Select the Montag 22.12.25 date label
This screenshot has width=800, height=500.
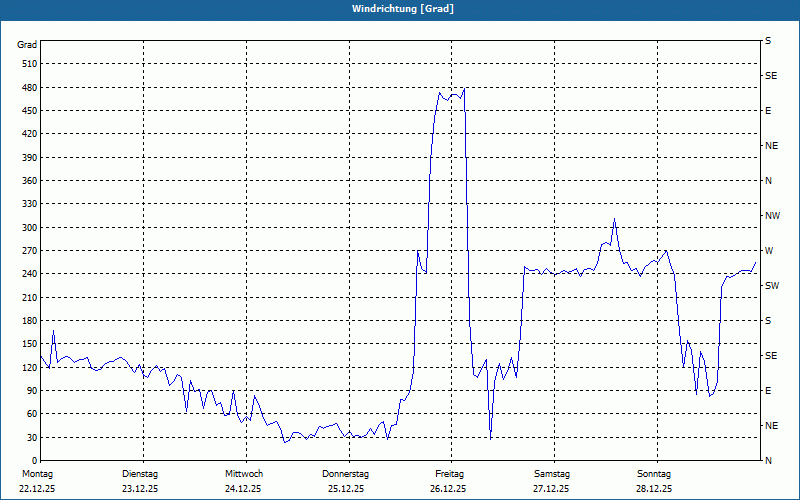pyautogui.click(x=36, y=481)
